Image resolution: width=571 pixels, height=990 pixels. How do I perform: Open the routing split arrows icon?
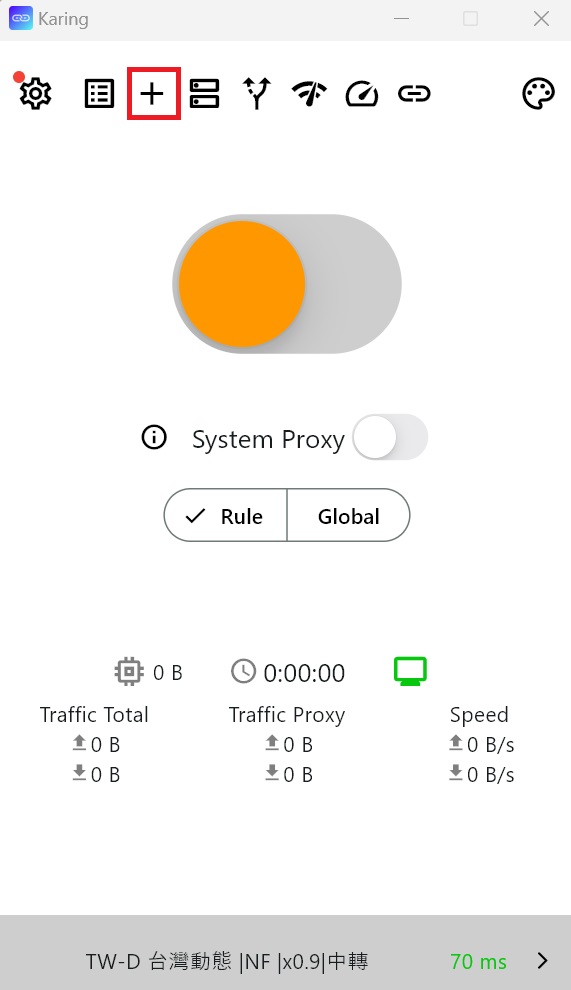[x=256, y=93]
